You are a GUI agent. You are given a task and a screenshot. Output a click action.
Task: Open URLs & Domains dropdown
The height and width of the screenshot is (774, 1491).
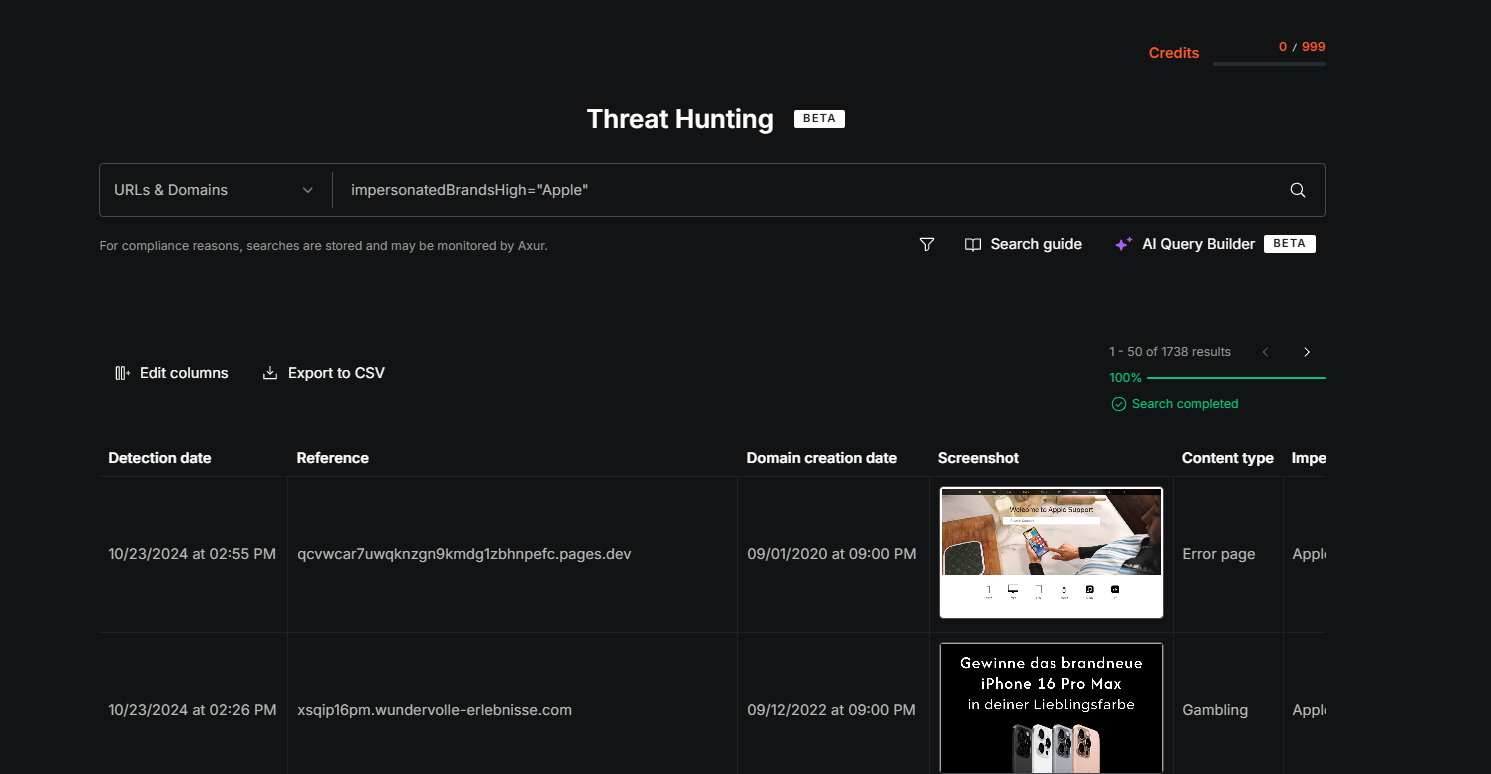[x=214, y=190]
